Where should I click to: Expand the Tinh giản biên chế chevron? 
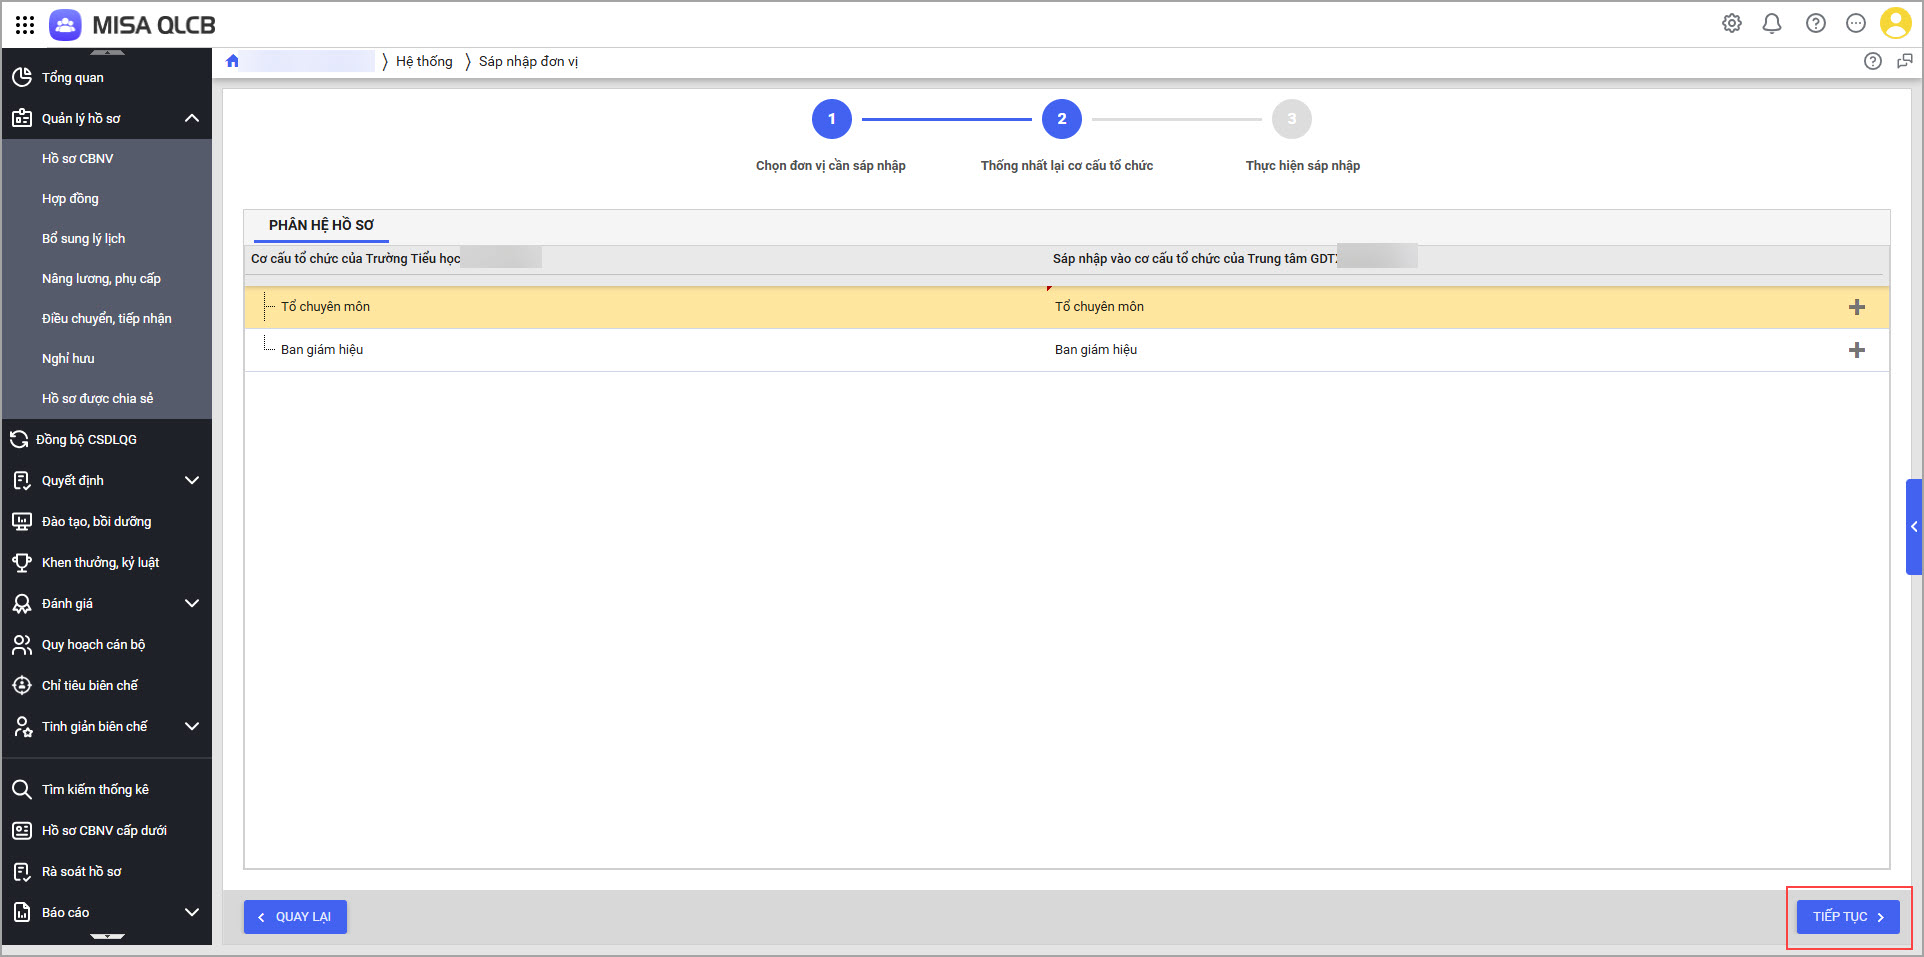(192, 726)
